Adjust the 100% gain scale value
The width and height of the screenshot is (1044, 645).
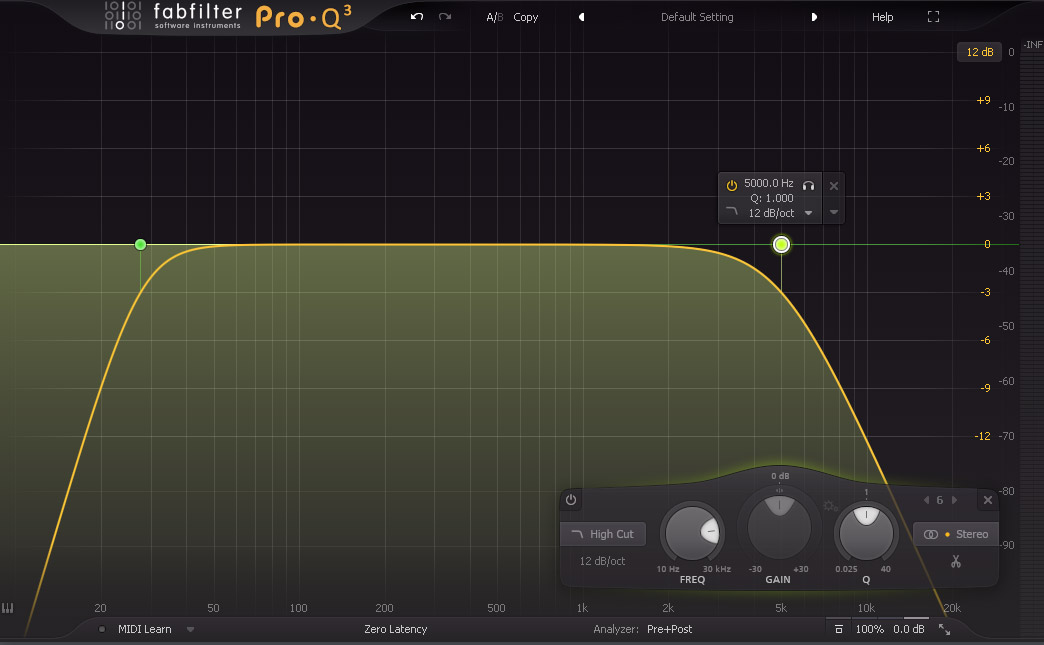(870, 629)
